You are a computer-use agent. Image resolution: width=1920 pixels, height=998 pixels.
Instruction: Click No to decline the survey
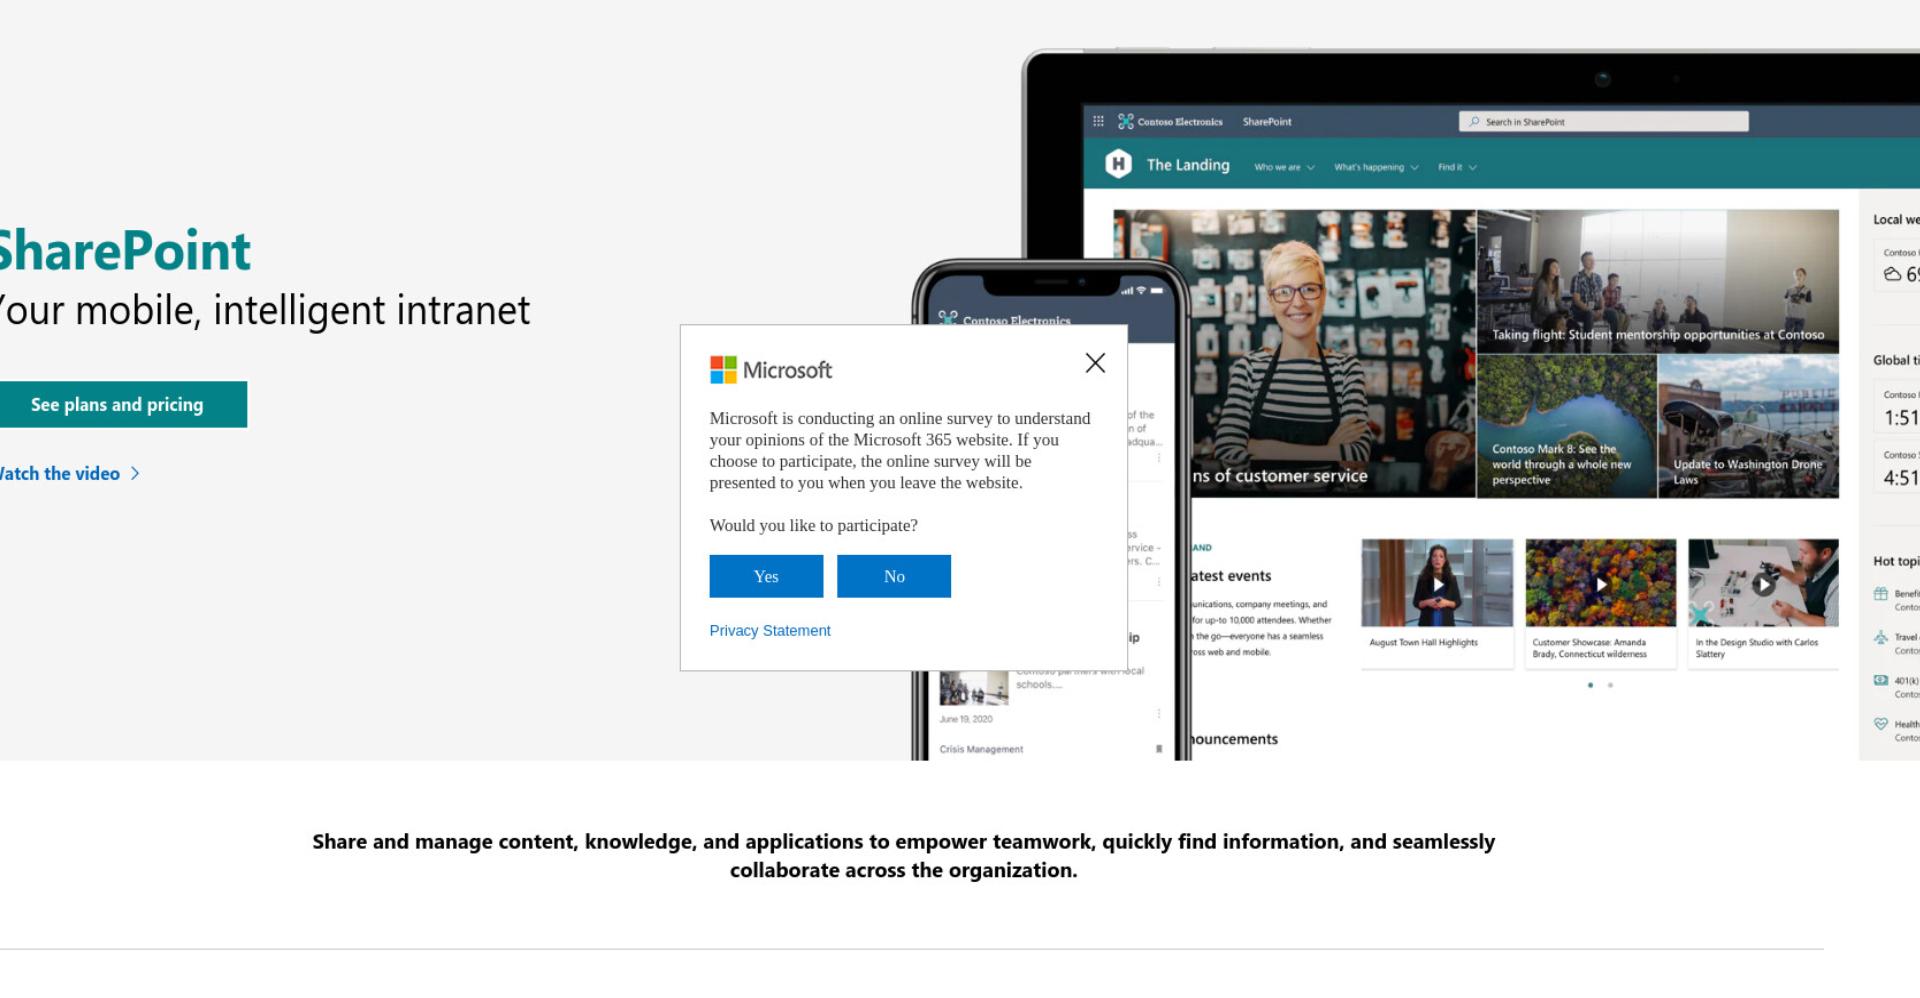(894, 576)
